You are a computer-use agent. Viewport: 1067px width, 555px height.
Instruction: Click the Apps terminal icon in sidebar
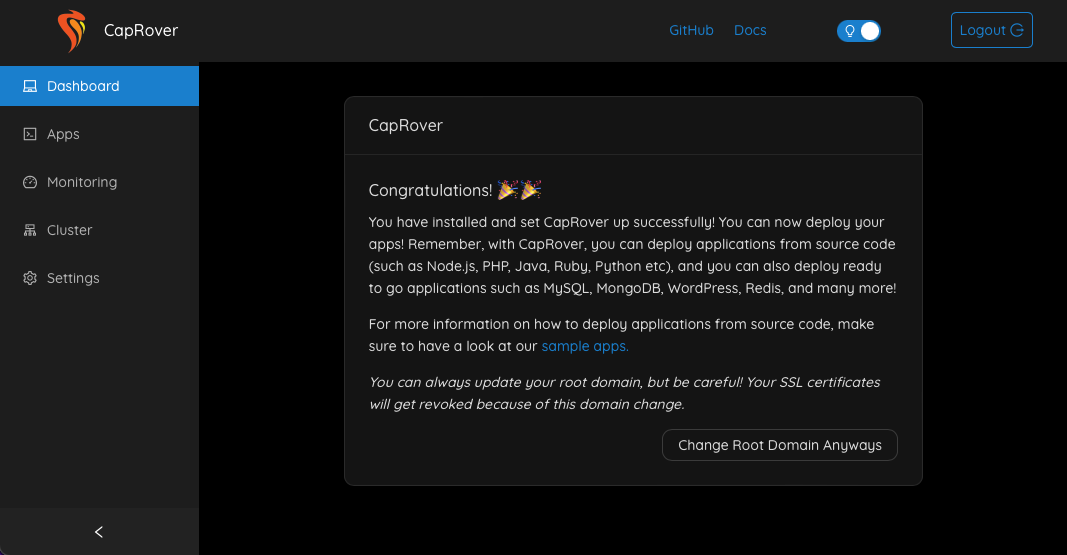click(30, 134)
